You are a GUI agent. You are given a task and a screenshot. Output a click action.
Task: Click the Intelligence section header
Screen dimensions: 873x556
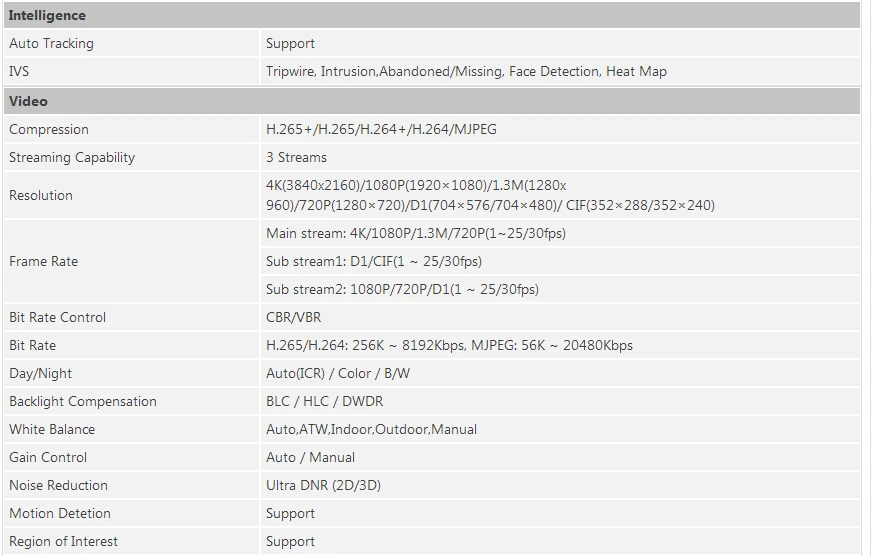(47, 16)
